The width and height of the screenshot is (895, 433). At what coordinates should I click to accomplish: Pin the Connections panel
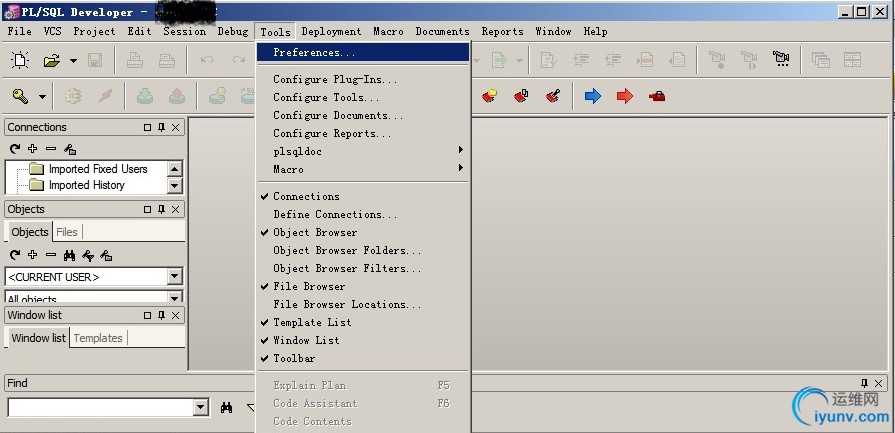coord(162,127)
